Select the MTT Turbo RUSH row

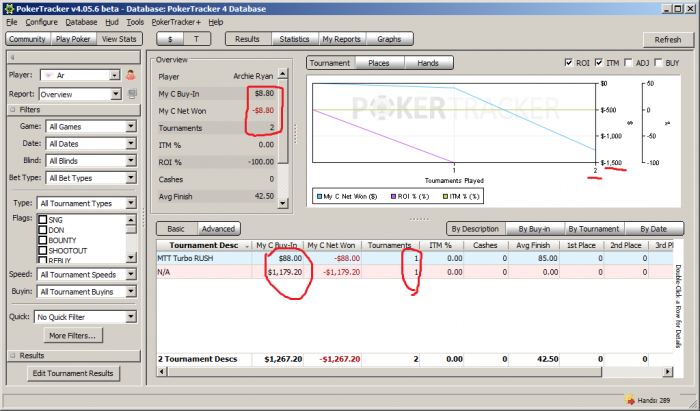point(414,258)
